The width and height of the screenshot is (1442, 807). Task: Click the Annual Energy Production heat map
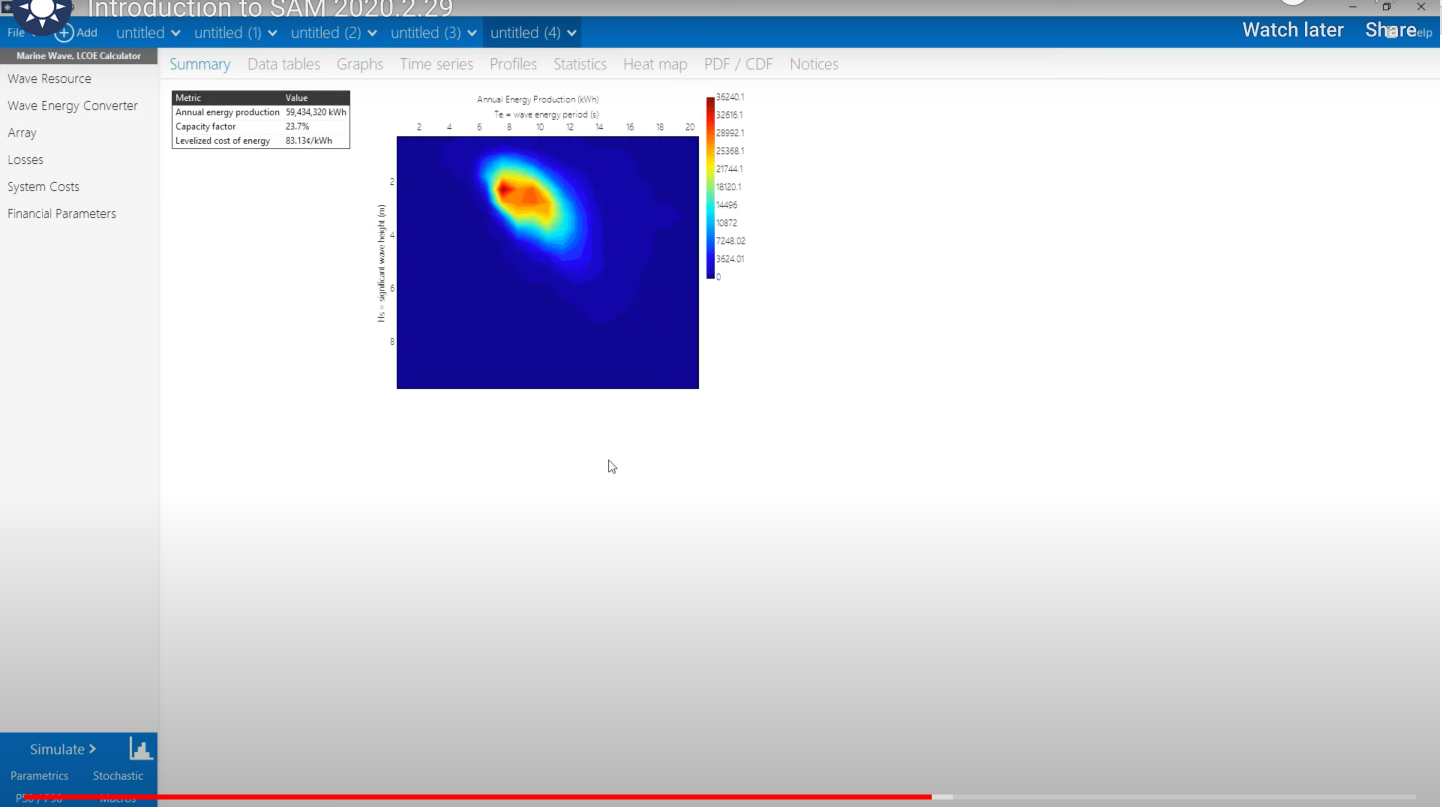click(x=547, y=262)
